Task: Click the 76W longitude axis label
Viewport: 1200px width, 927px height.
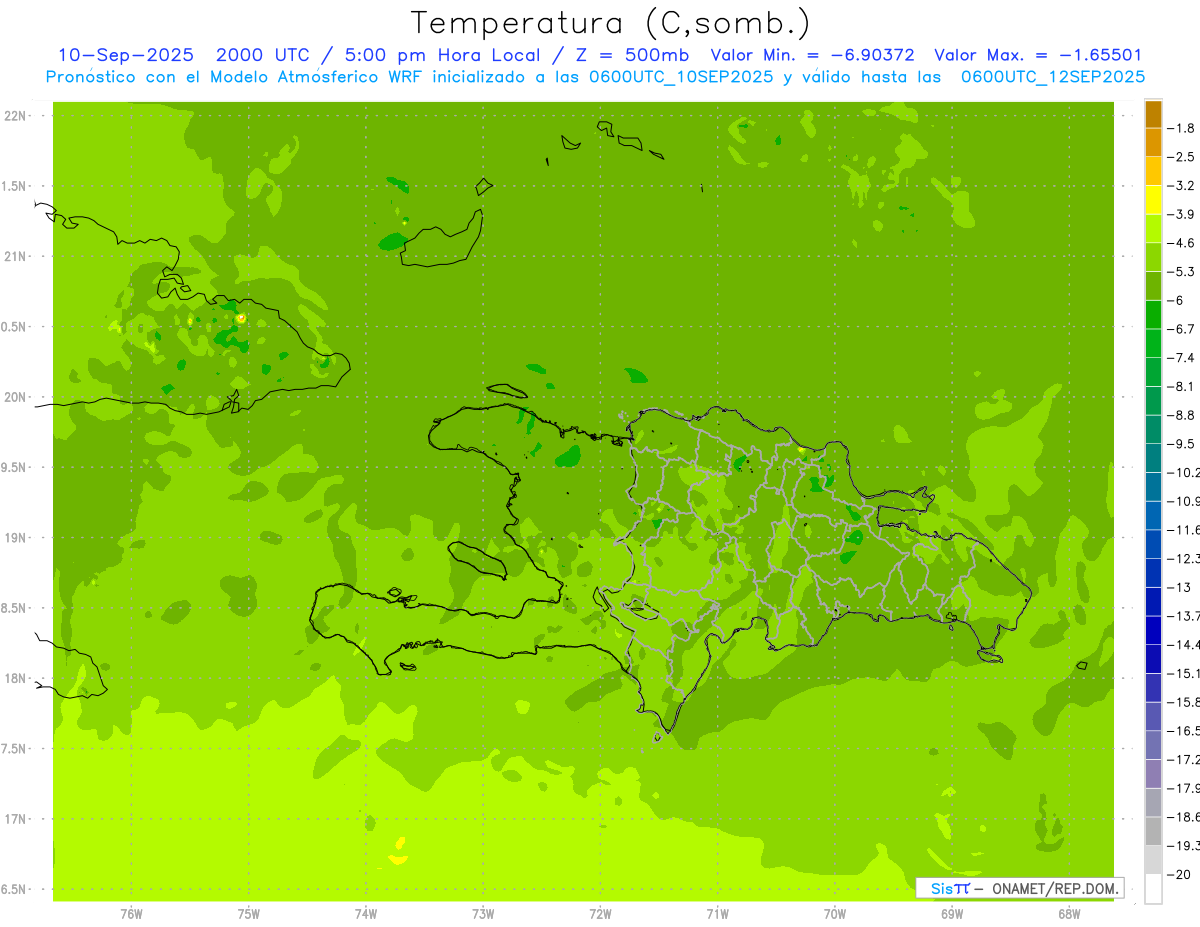Action: click(x=131, y=914)
